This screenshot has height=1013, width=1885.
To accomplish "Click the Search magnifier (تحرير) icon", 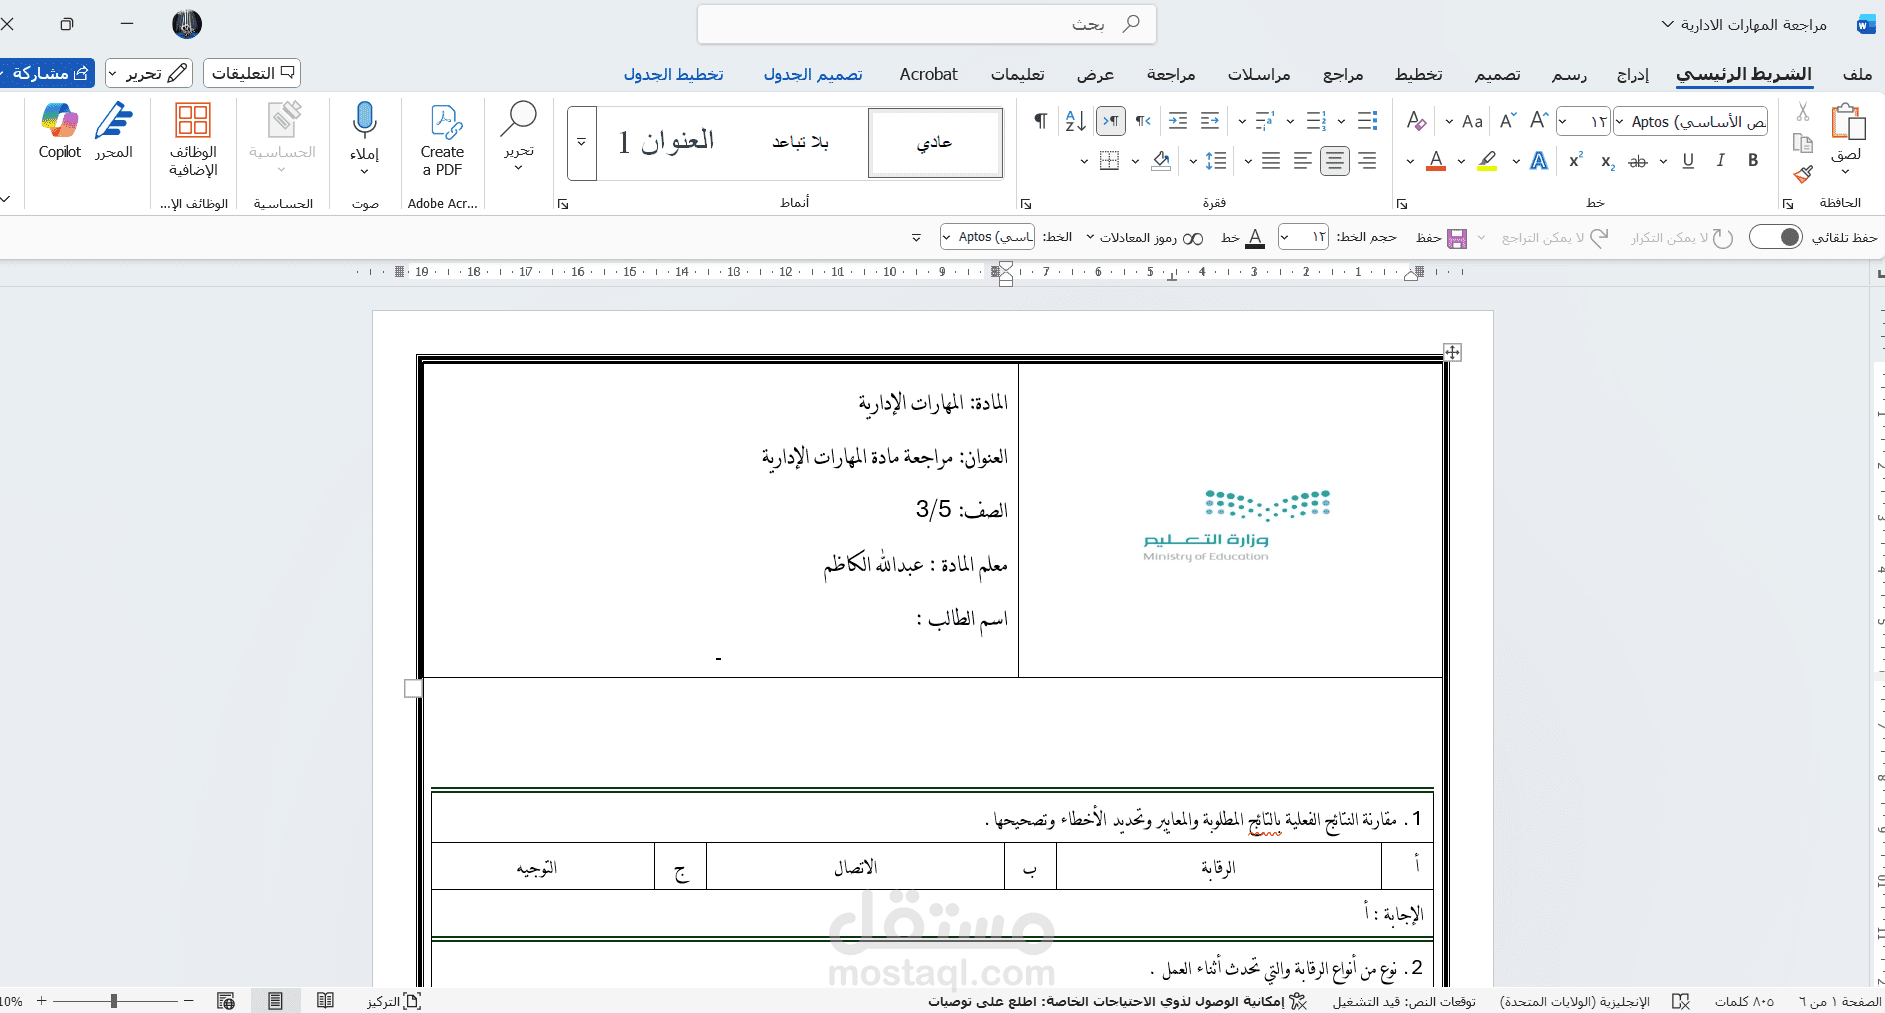I will tap(519, 119).
